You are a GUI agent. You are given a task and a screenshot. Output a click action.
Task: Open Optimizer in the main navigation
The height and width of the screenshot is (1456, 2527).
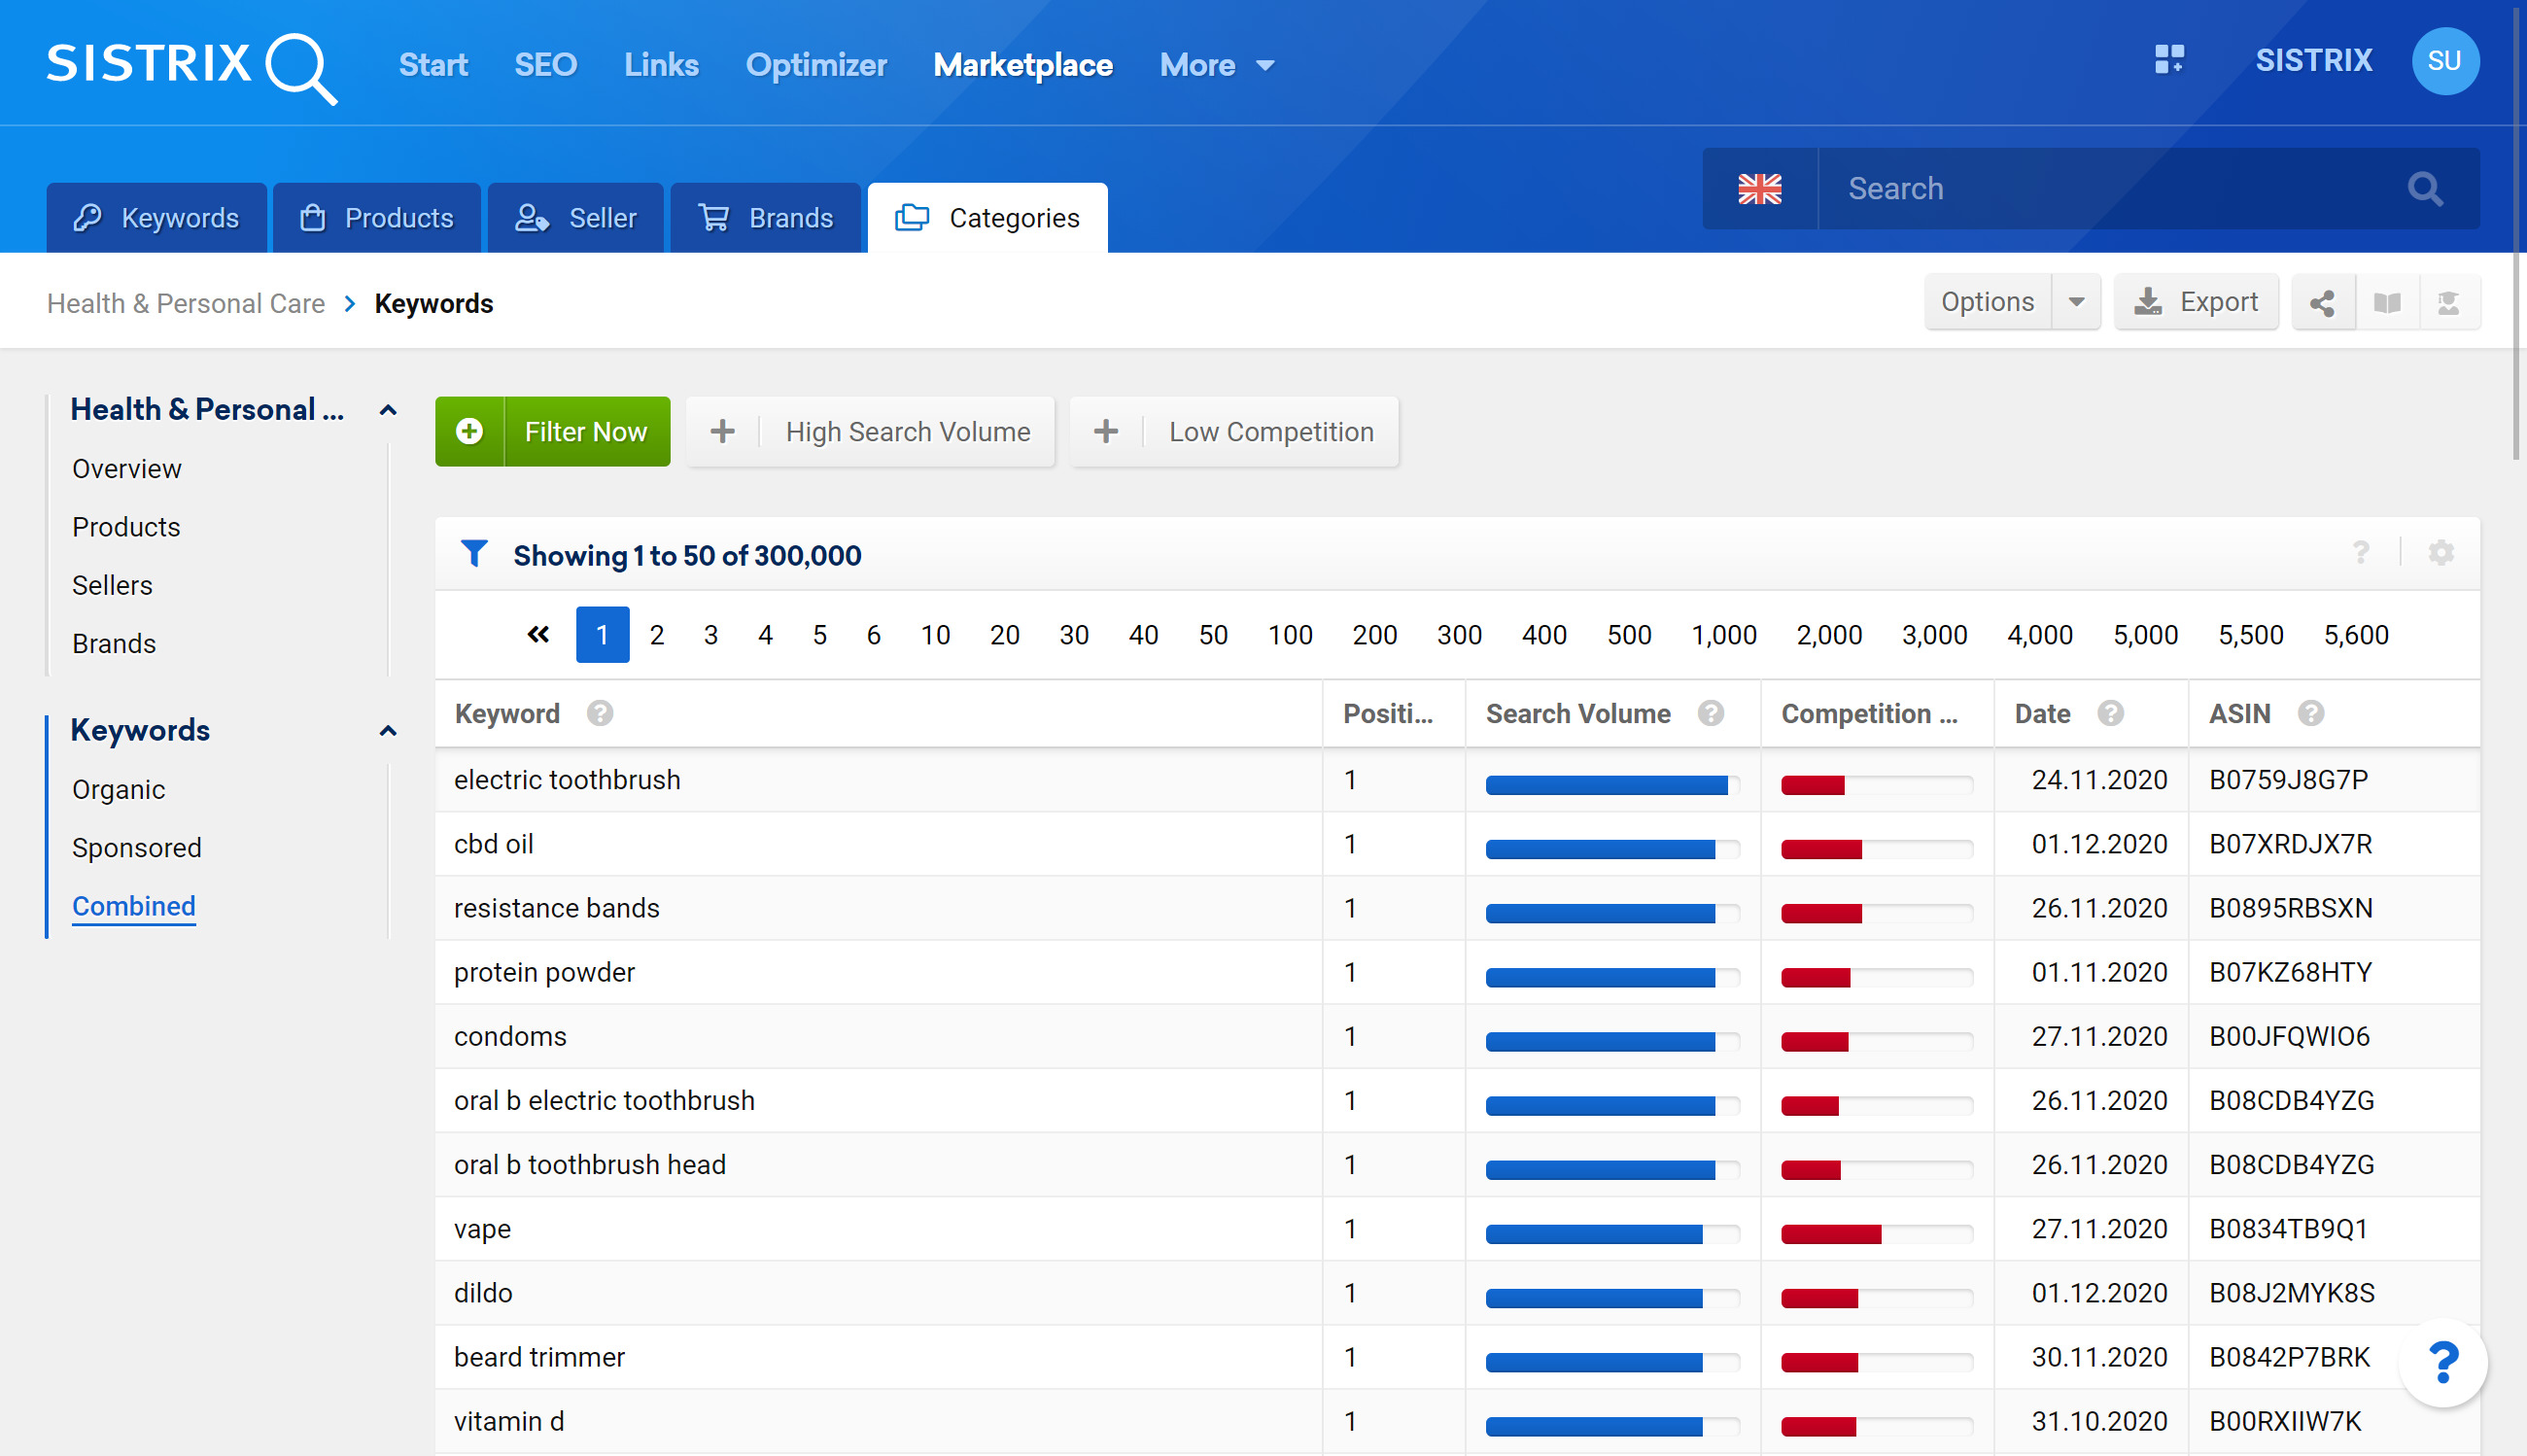coord(816,66)
